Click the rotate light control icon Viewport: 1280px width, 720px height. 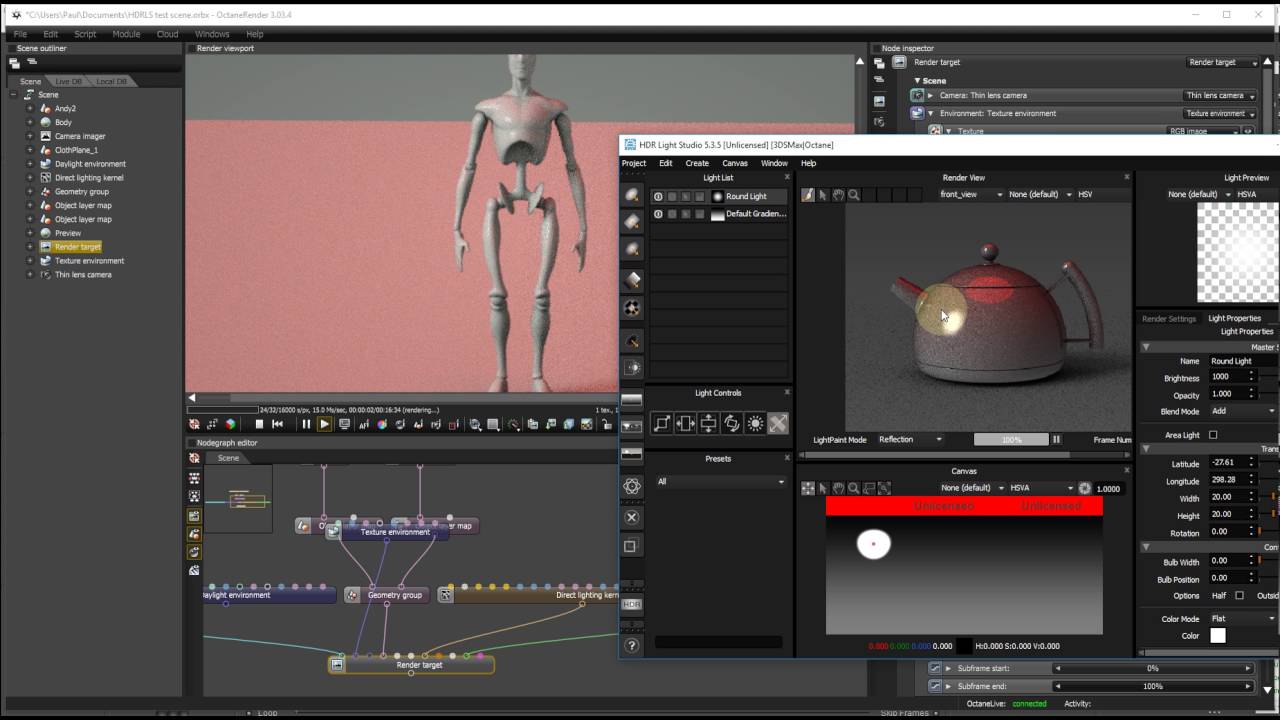[x=731, y=424]
